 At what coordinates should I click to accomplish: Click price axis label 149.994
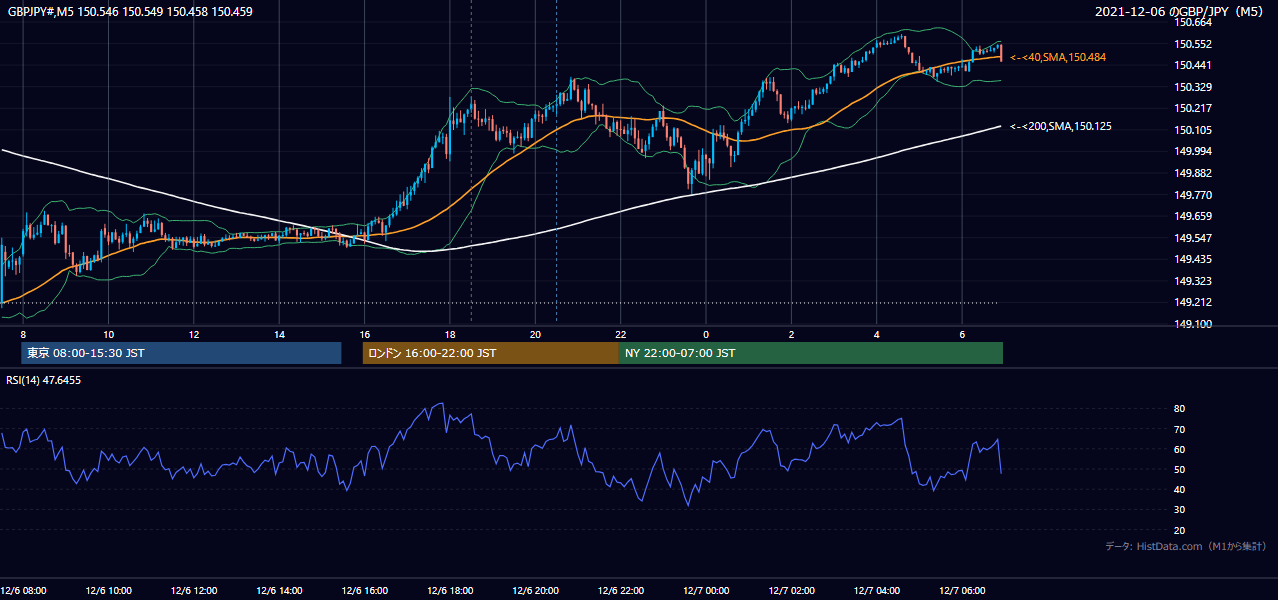[x=1192, y=151]
